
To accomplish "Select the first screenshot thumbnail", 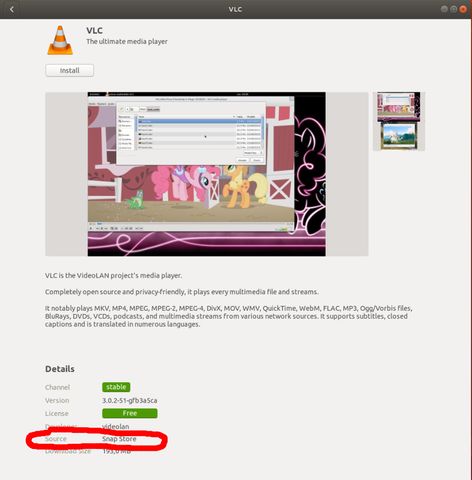I will [398, 107].
